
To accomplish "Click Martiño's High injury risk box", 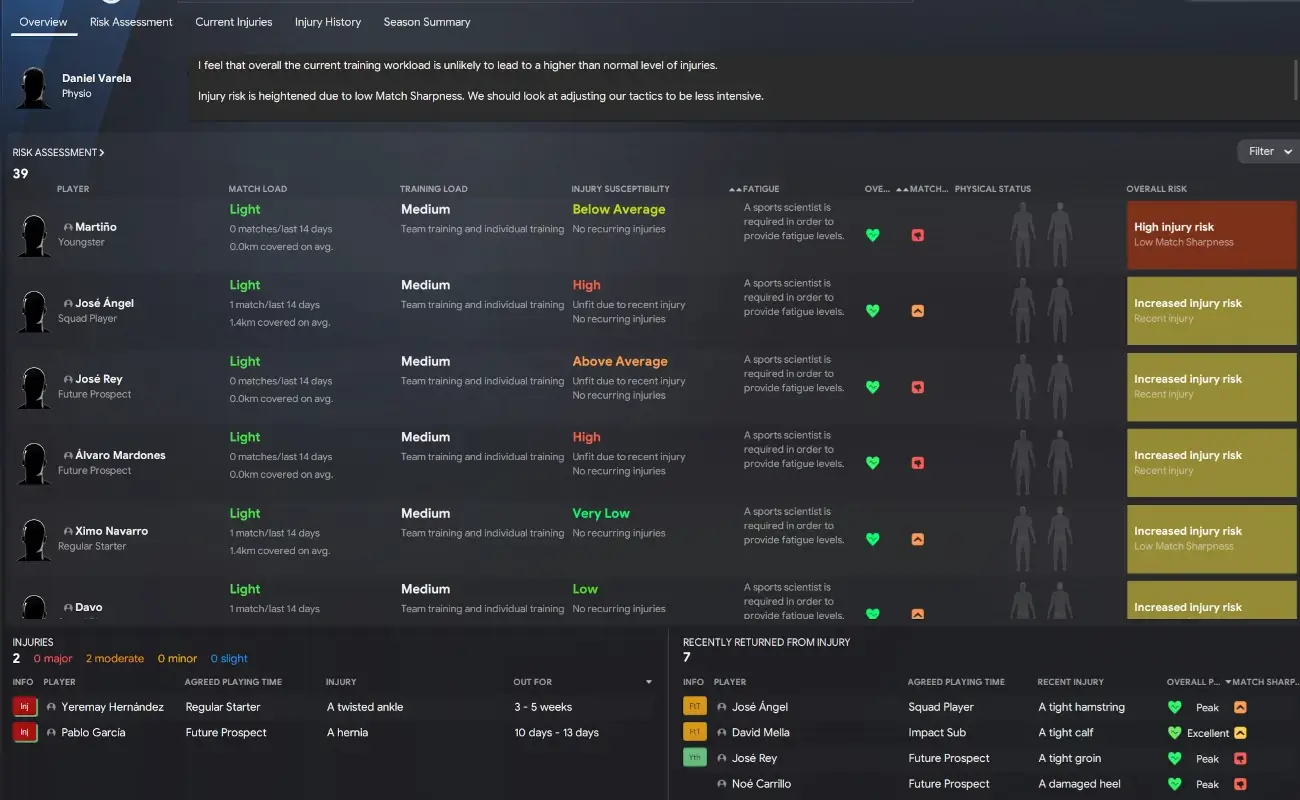I will (1212, 234).
